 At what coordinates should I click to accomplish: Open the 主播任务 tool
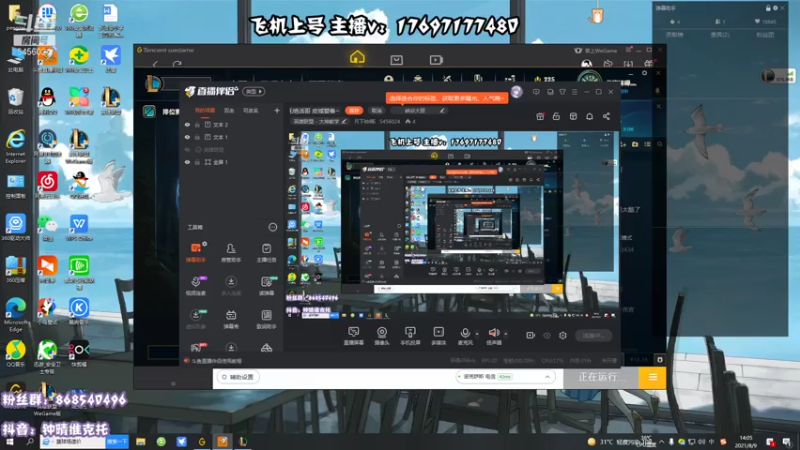point(266,252)
